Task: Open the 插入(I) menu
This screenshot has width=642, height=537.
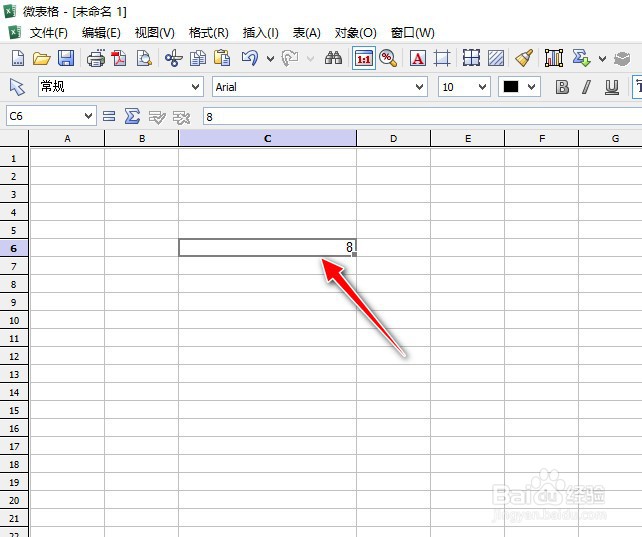Action: click(x=260, y=33)
